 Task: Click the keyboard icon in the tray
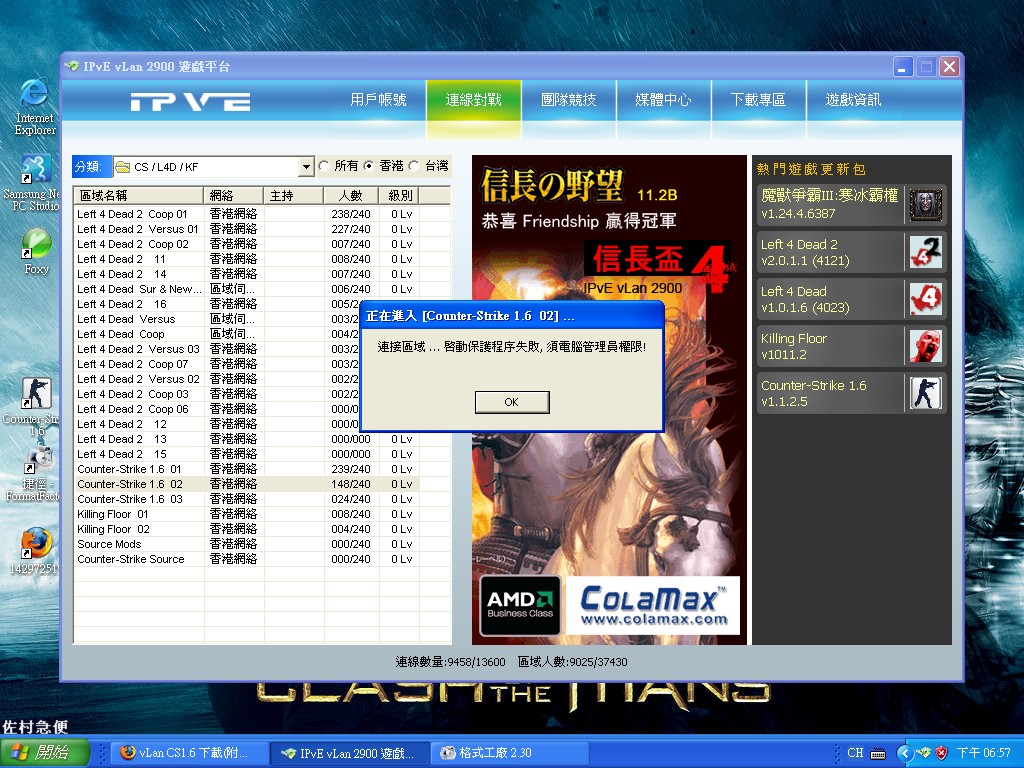(878, 754)
